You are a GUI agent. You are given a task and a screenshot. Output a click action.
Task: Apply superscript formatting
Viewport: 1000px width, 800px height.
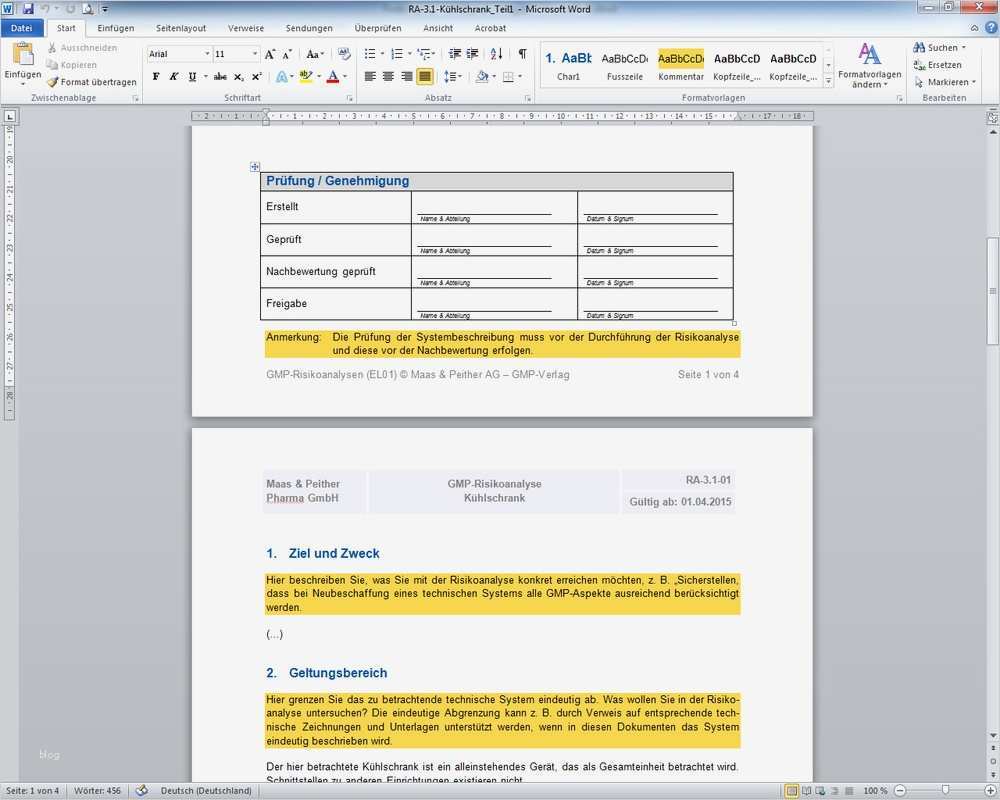pos(256,77)
